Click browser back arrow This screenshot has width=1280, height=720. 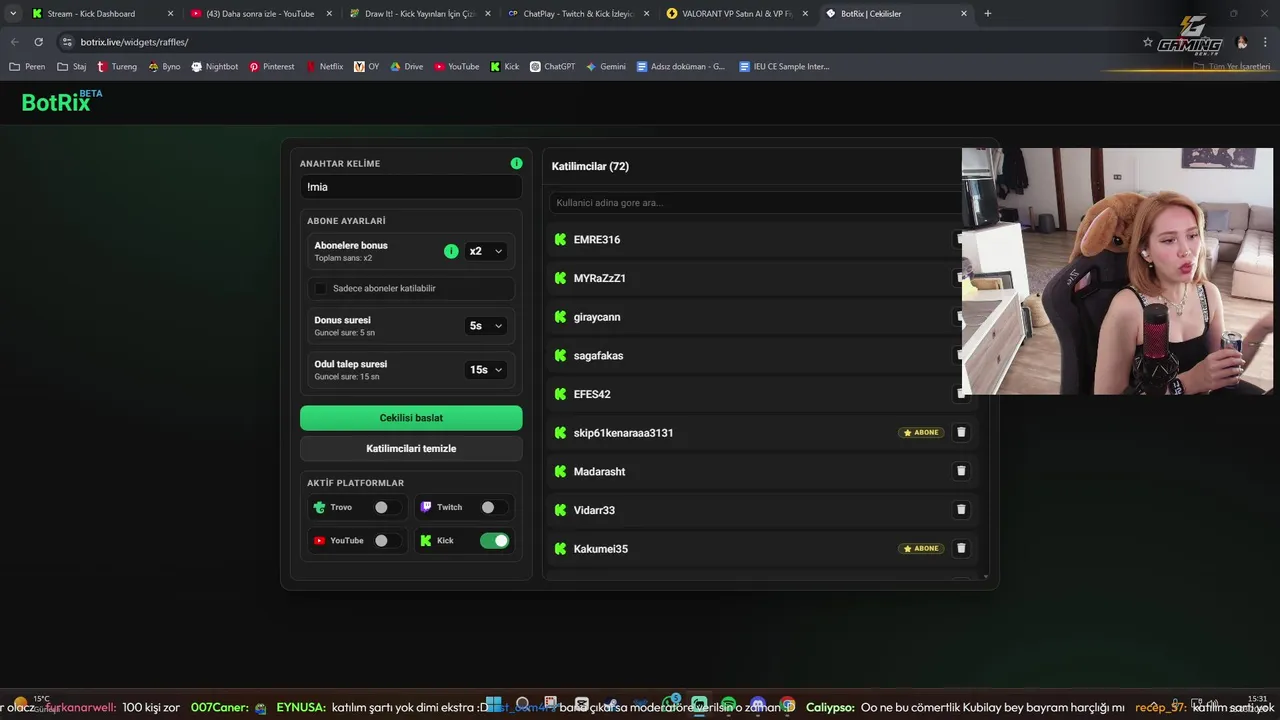pyautogui.click(x=14, y=42)
